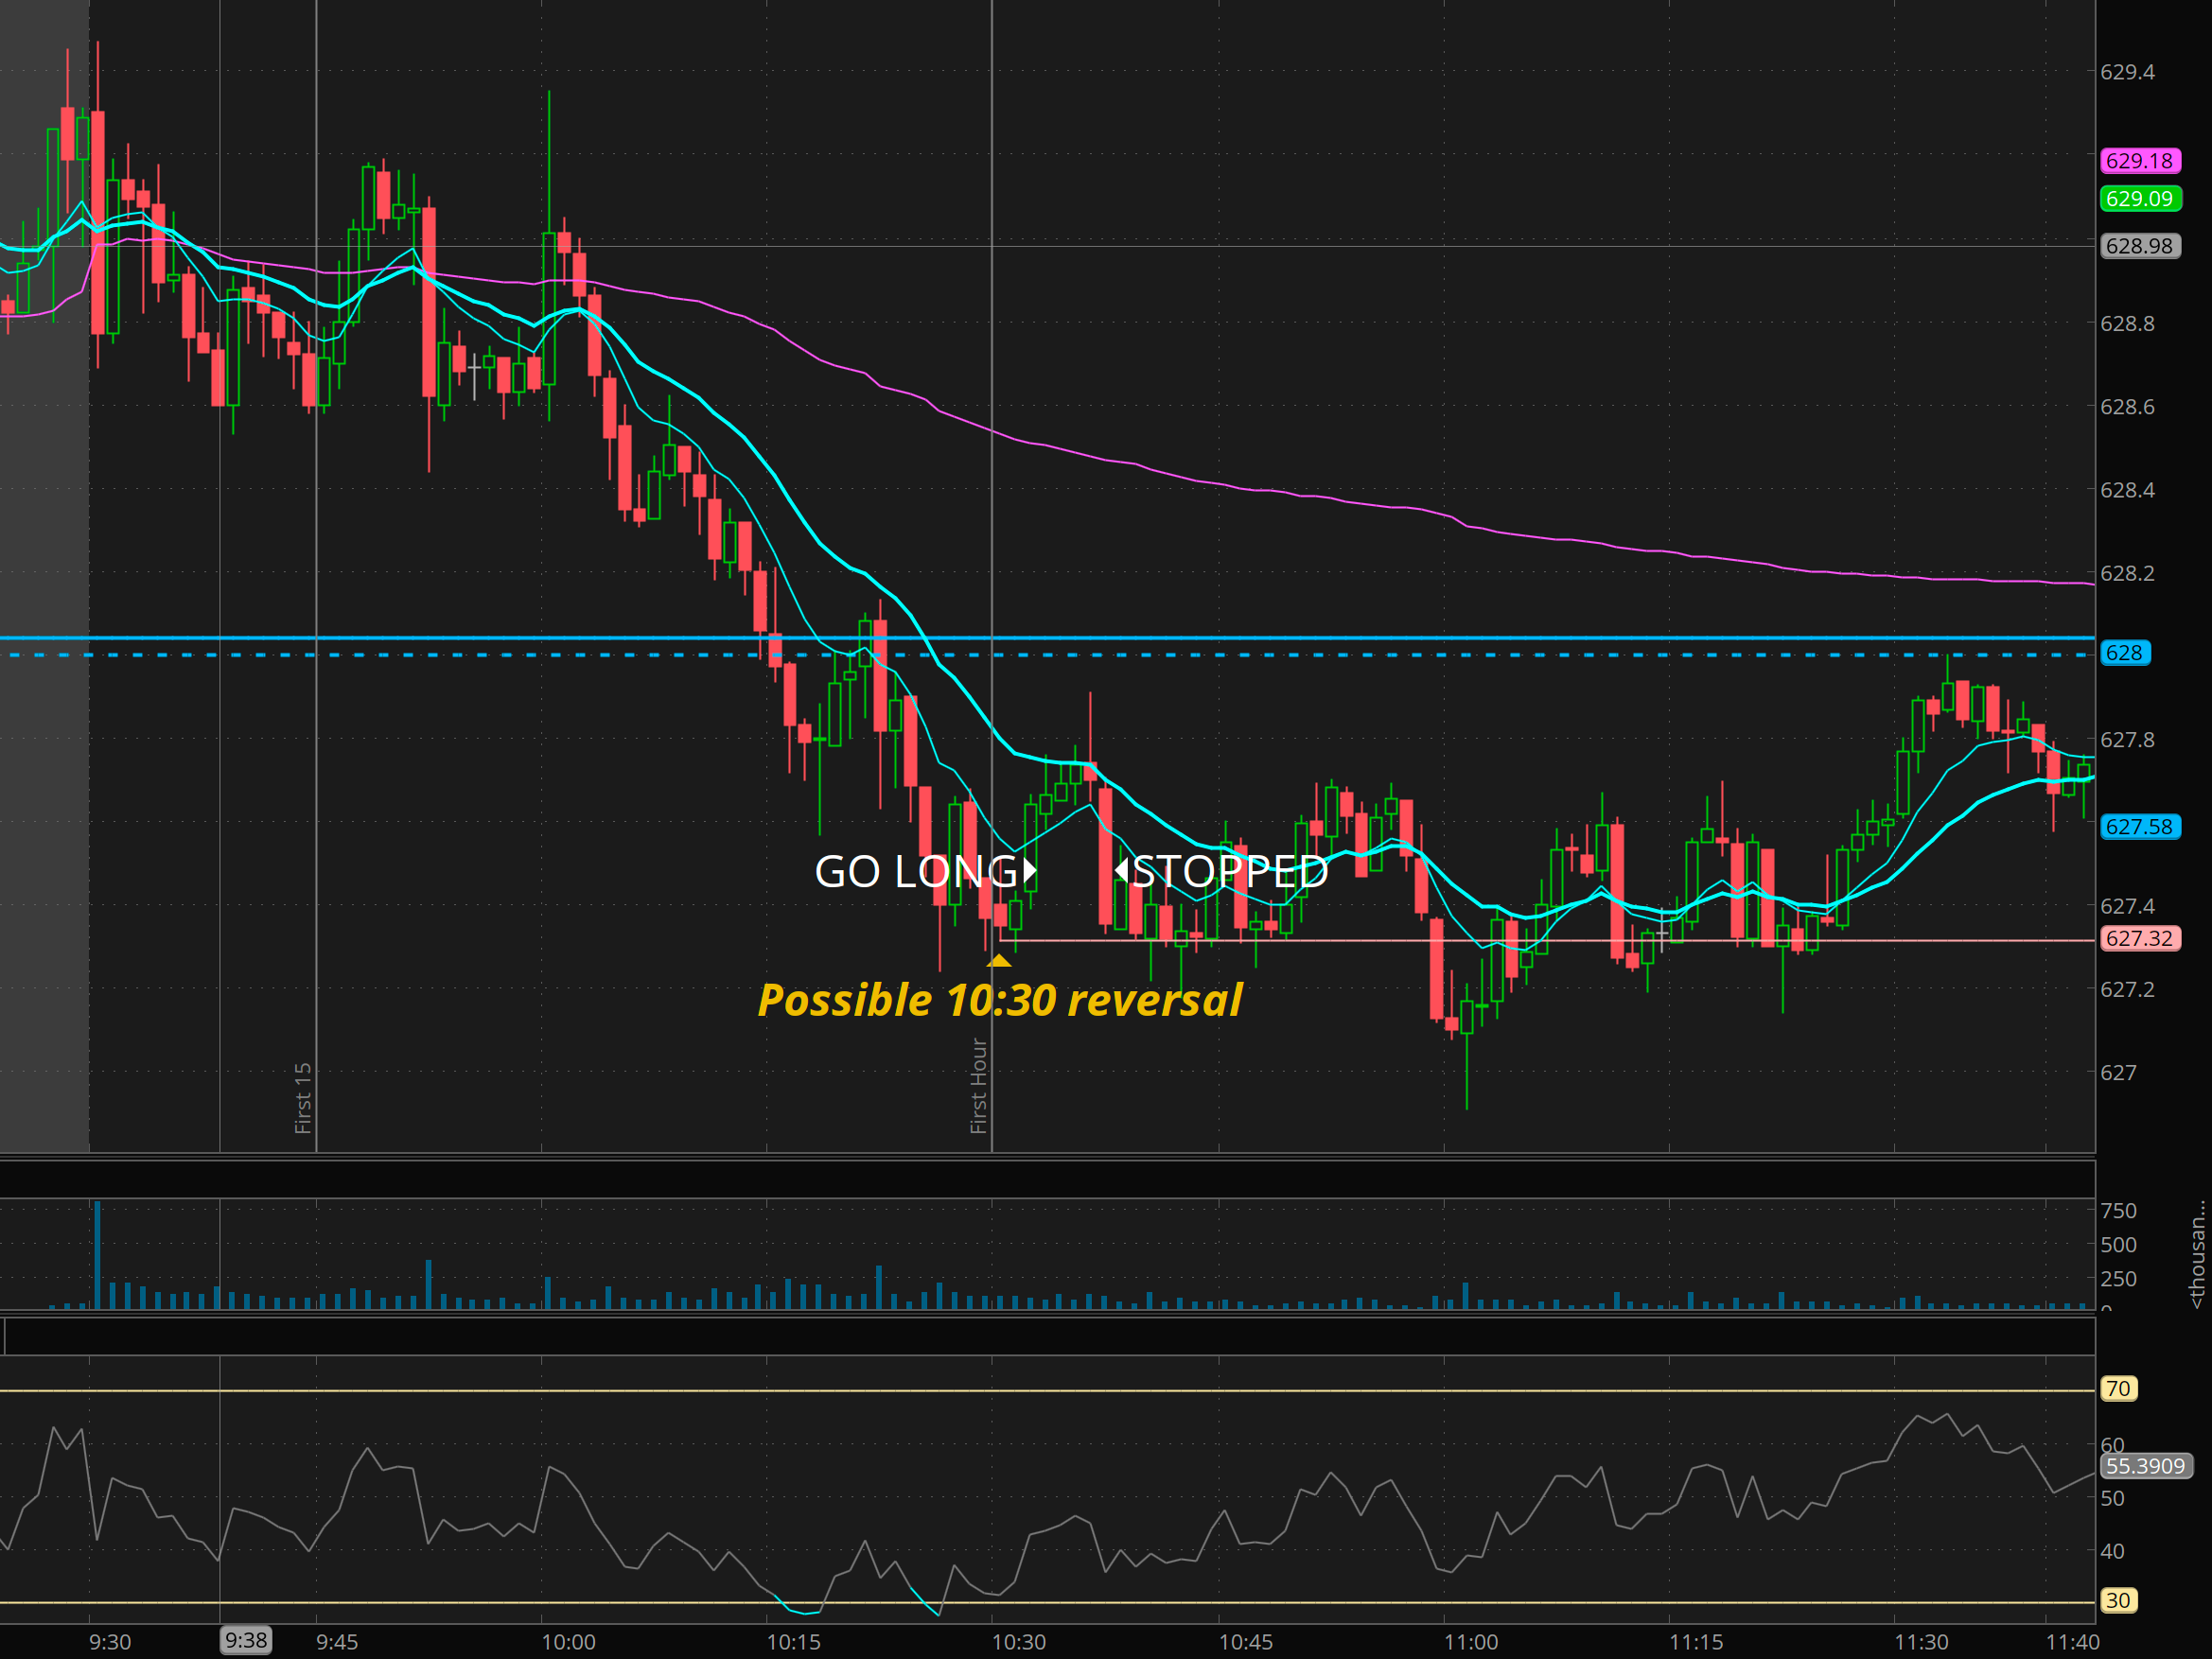Select the blue 628 price level bubble
This screenshot has width=2212, height=1659.
point(2124,653)
